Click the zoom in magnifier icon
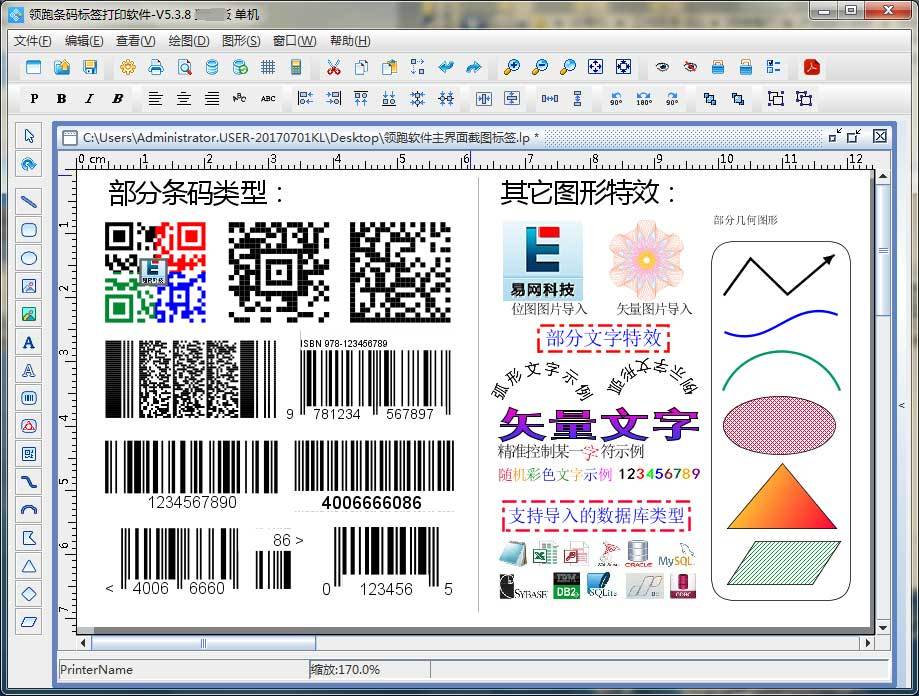 (512, 67)
